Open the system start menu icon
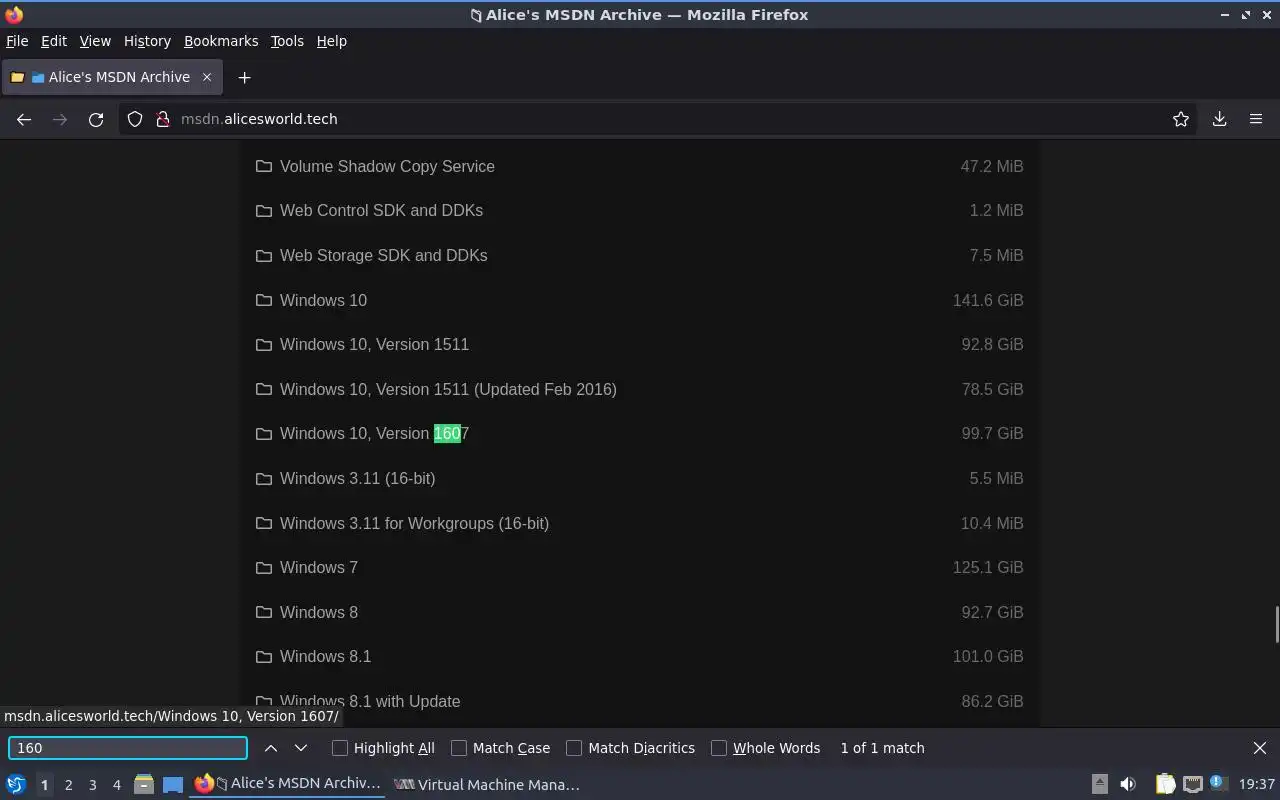1280x800 pixels. 16,785
